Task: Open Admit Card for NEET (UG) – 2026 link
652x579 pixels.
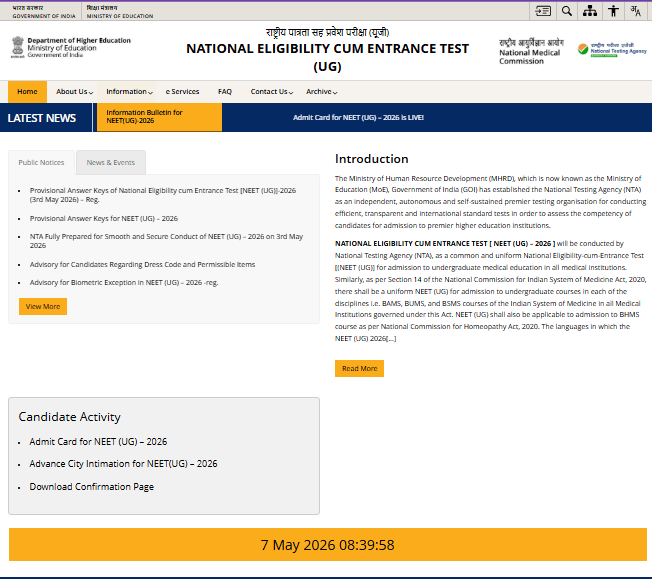Action: point(98,442)
